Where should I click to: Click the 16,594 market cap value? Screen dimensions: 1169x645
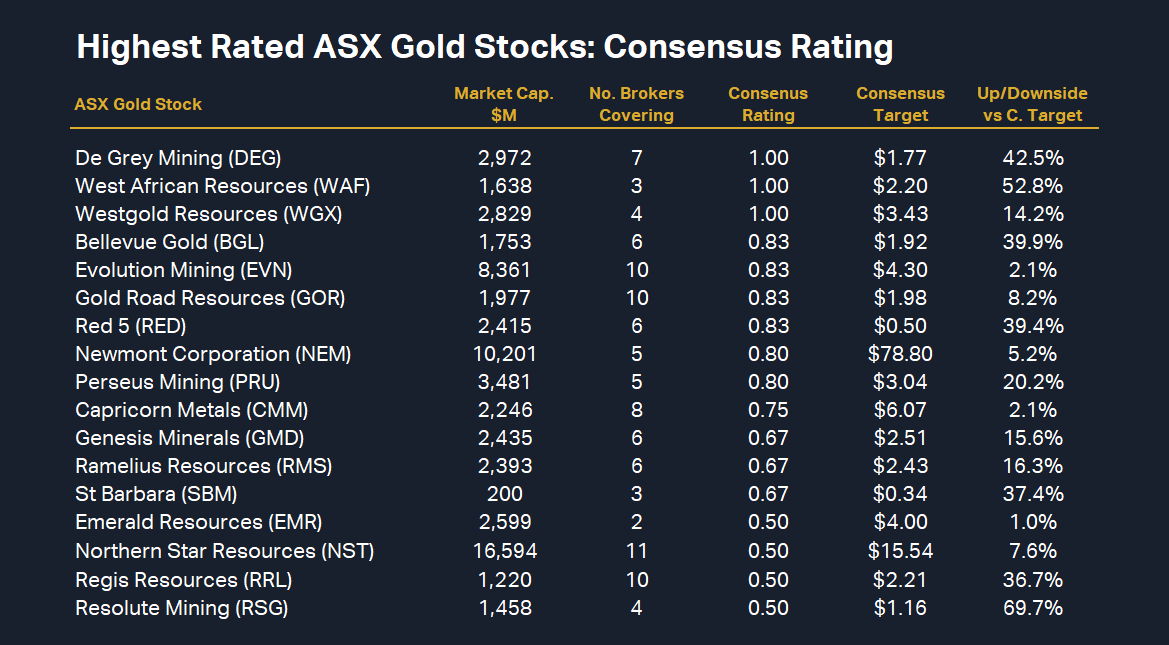point(504,551)
